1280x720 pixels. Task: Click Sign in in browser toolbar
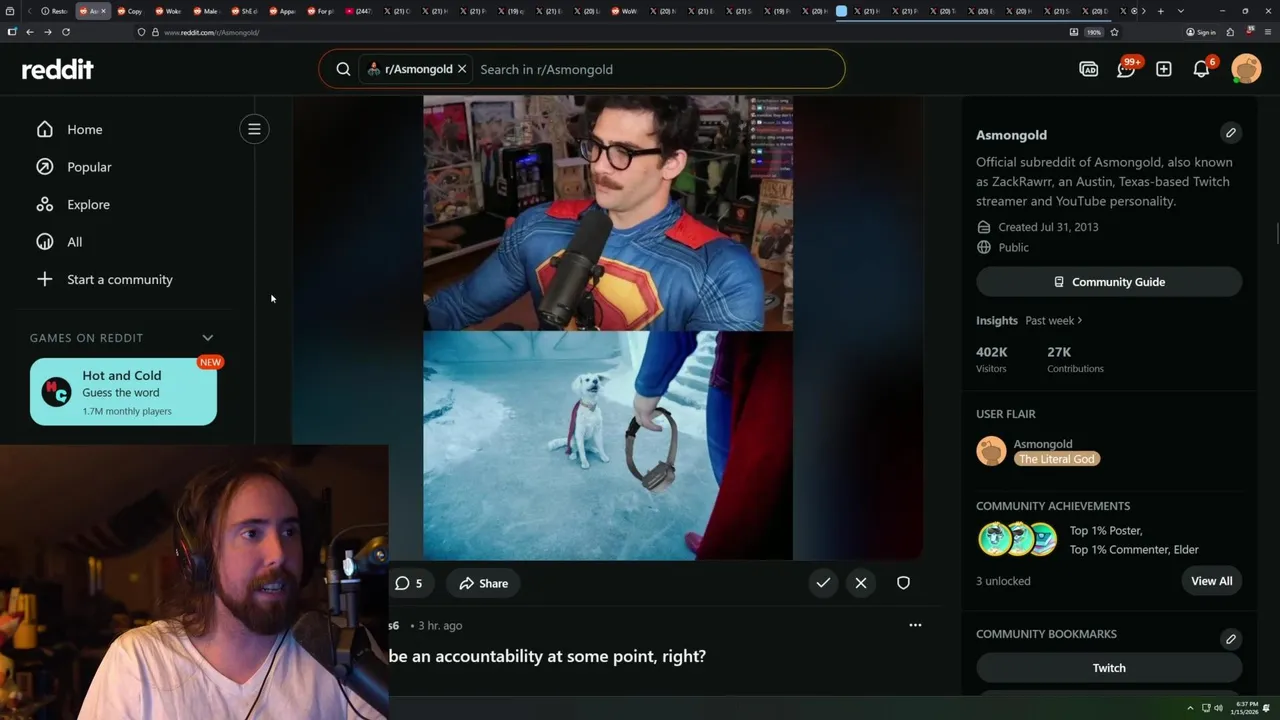click(1201, 32)
